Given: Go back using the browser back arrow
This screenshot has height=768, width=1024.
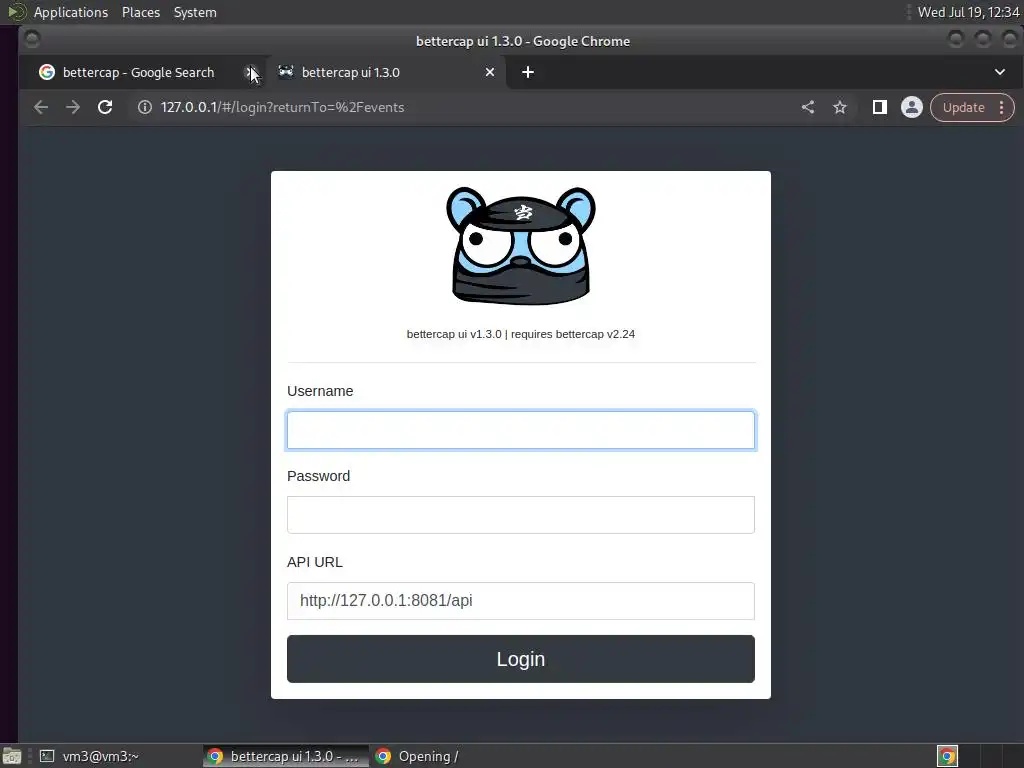Looking at the screenshot, I should tap(40, 107).
